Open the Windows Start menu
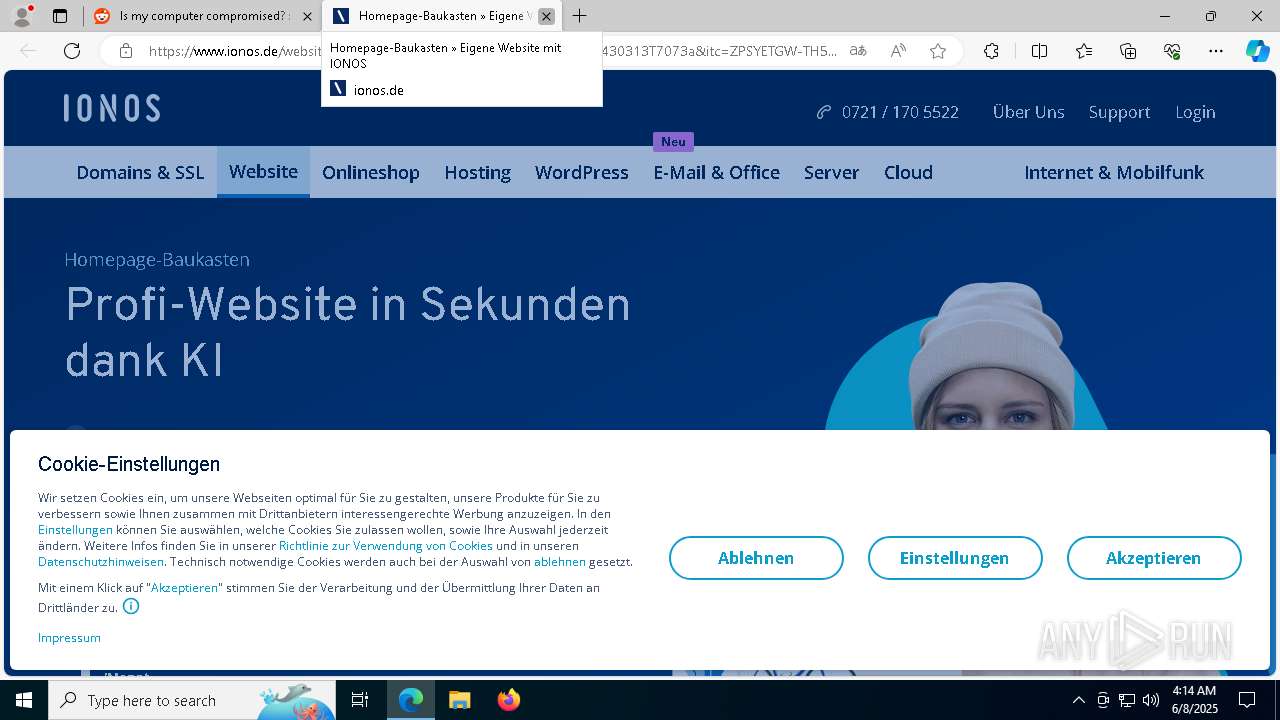Viewport: 1280px width, 720px height. click(24, 700)
